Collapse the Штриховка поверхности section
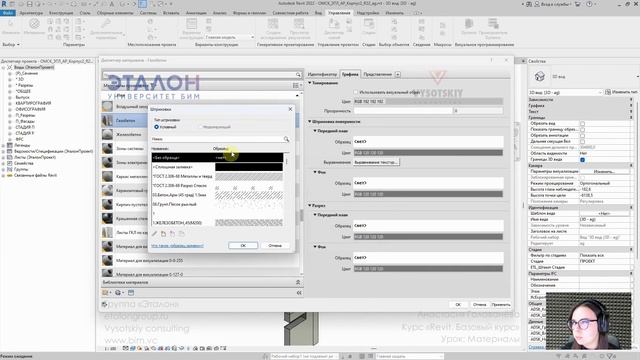 pos(310,122)
